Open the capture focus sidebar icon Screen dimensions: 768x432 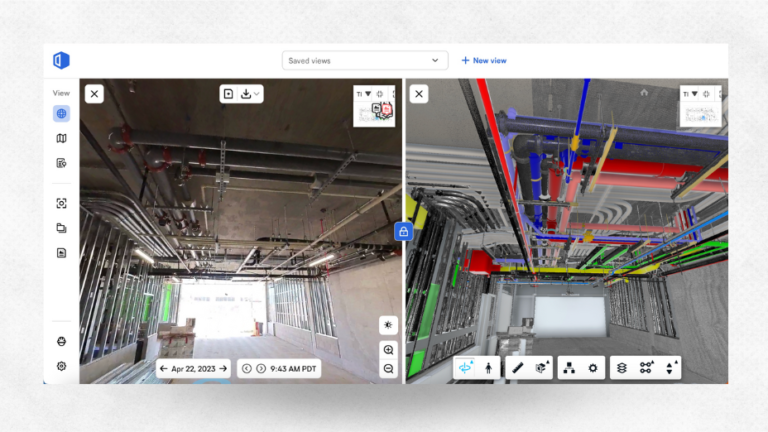tap(61, 203)
